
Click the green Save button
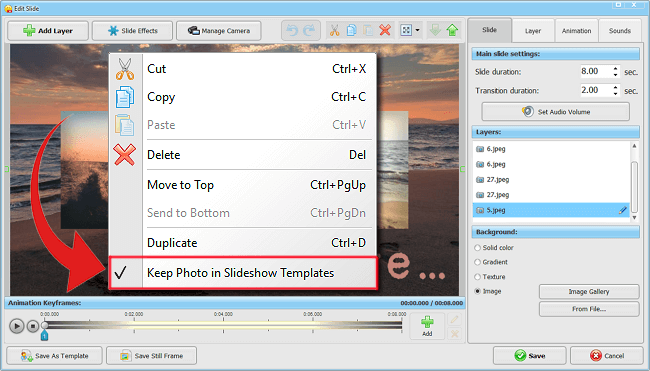[x=529, y=356]
